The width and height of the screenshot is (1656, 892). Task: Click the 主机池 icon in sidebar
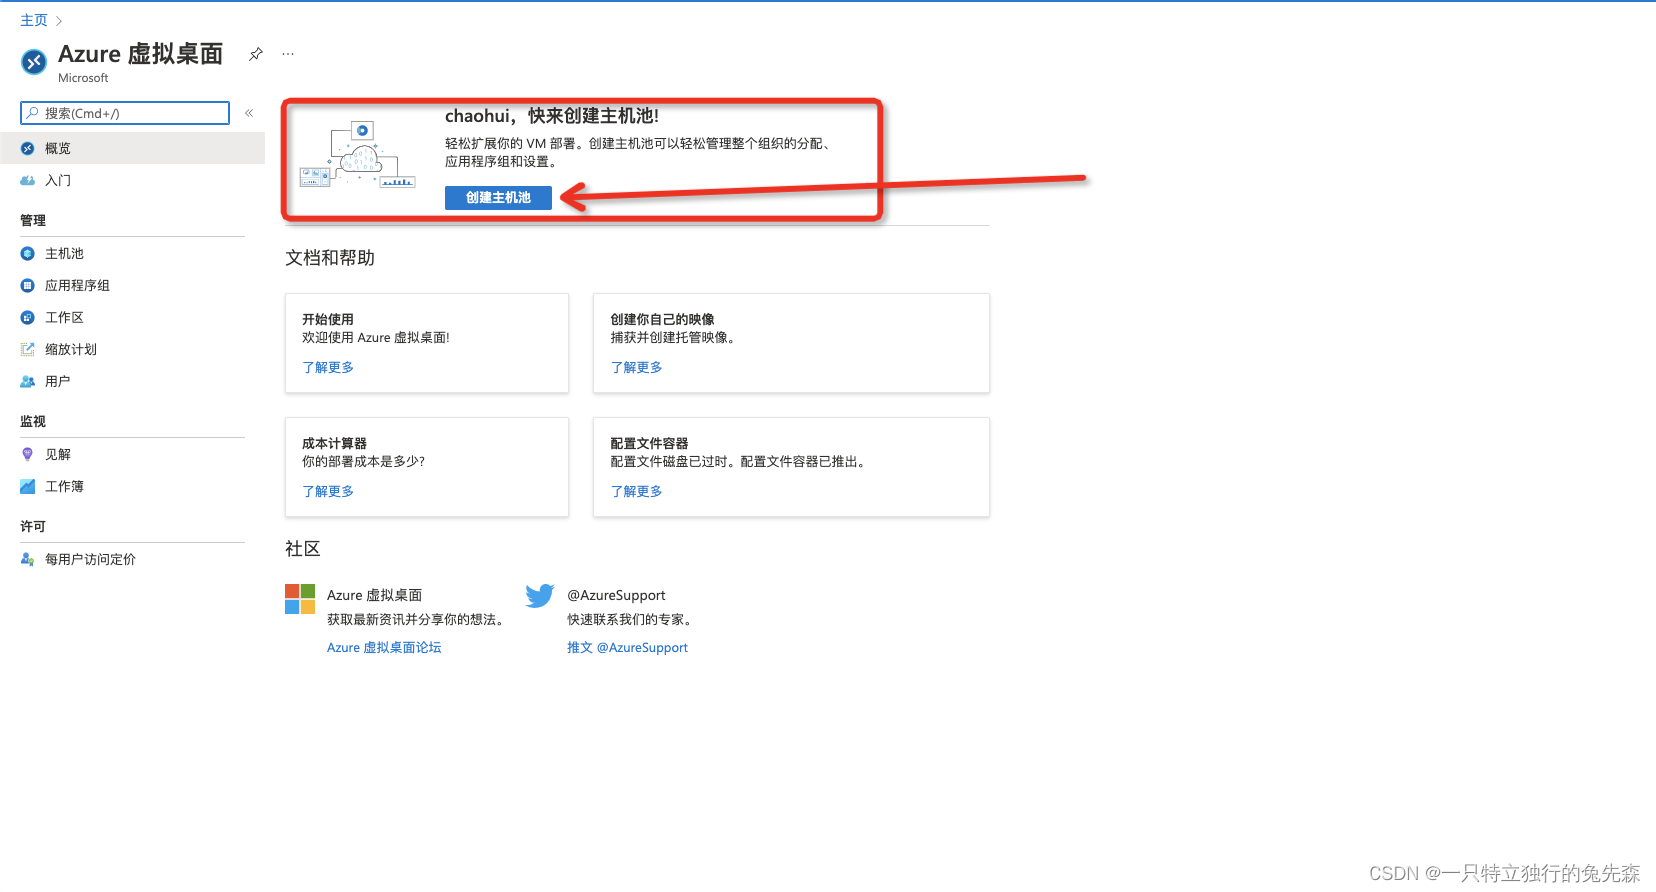point(28,253)
